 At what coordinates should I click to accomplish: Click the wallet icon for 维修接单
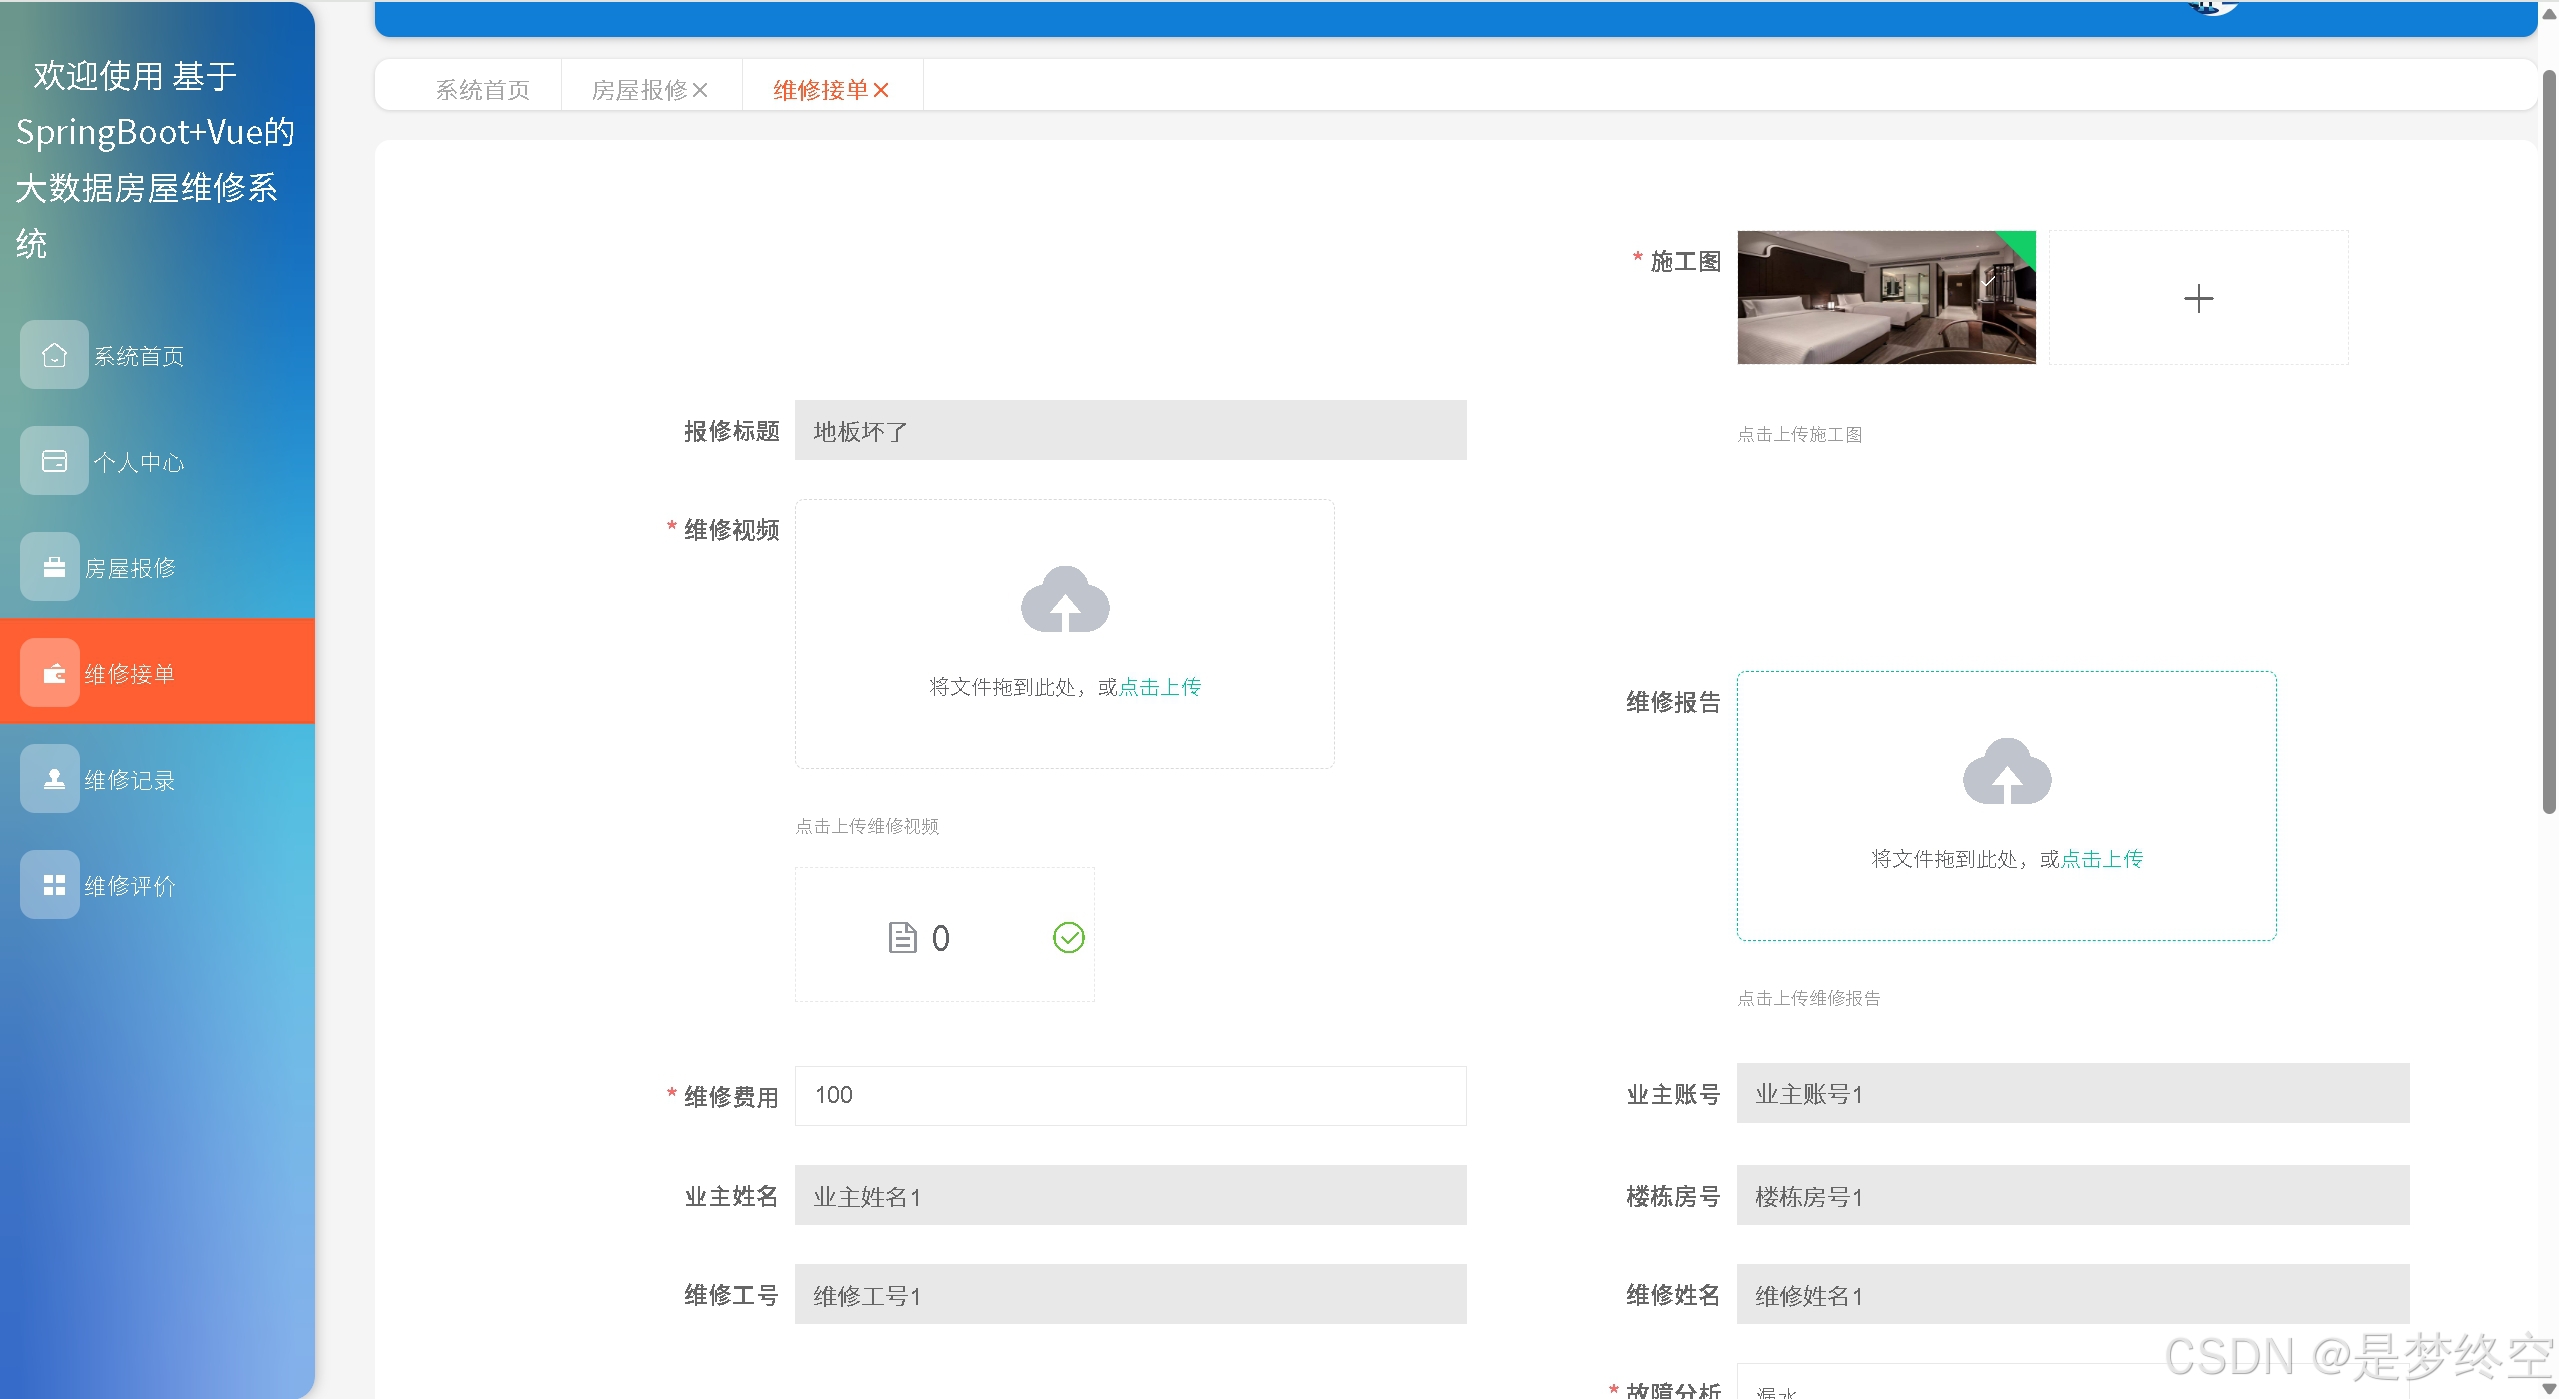pos(54,673)
